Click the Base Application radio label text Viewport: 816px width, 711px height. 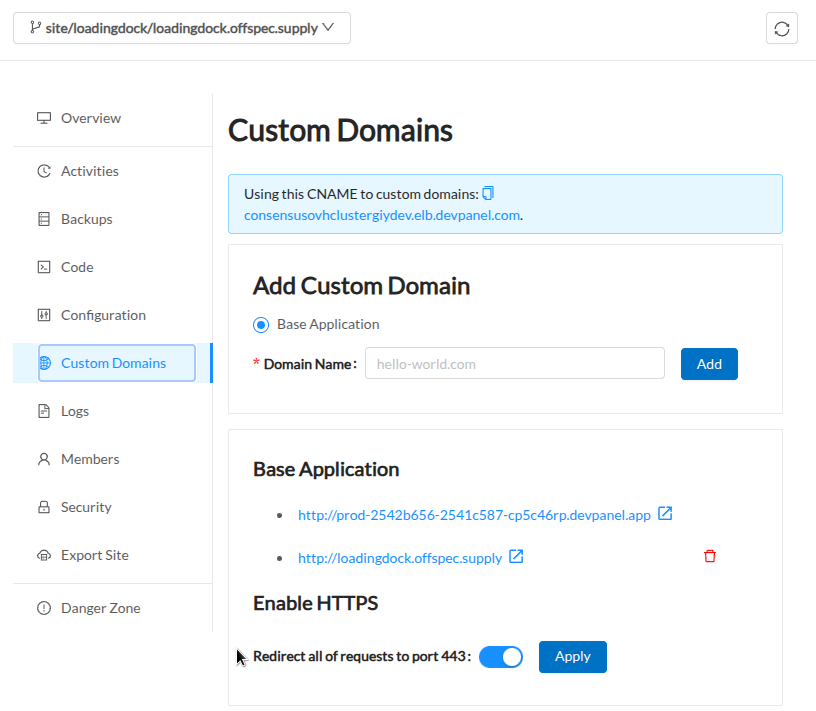point(328,324)
